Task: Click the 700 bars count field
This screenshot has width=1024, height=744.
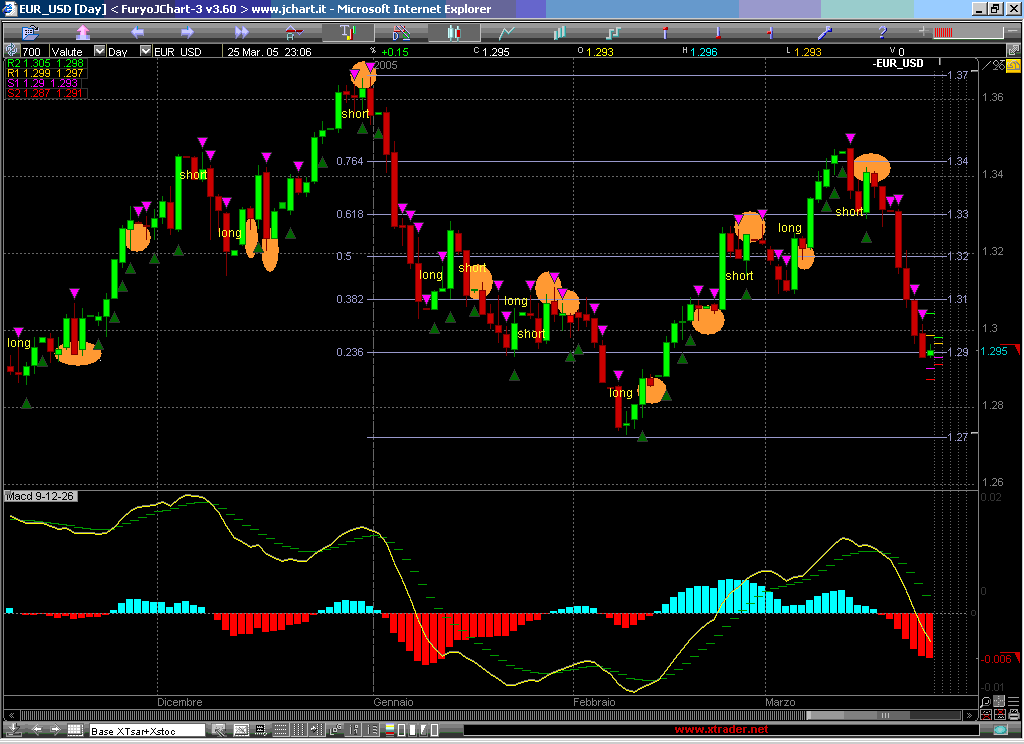Action: tap(32, 51)
